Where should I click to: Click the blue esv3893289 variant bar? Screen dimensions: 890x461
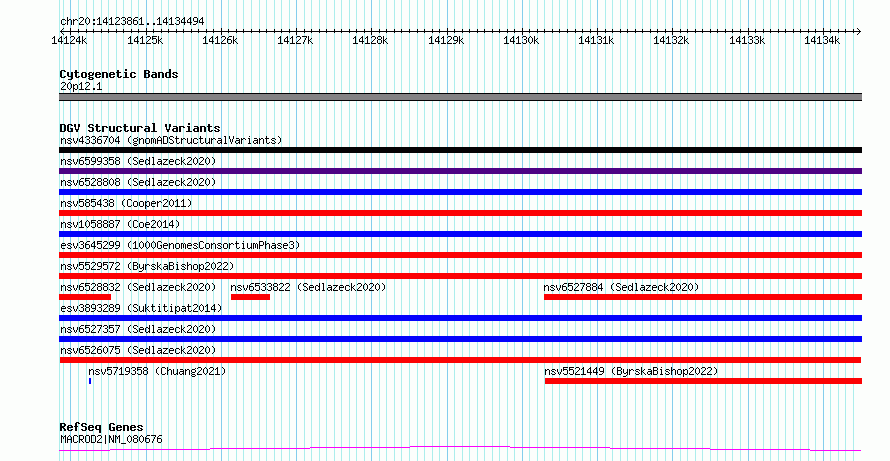460,318
